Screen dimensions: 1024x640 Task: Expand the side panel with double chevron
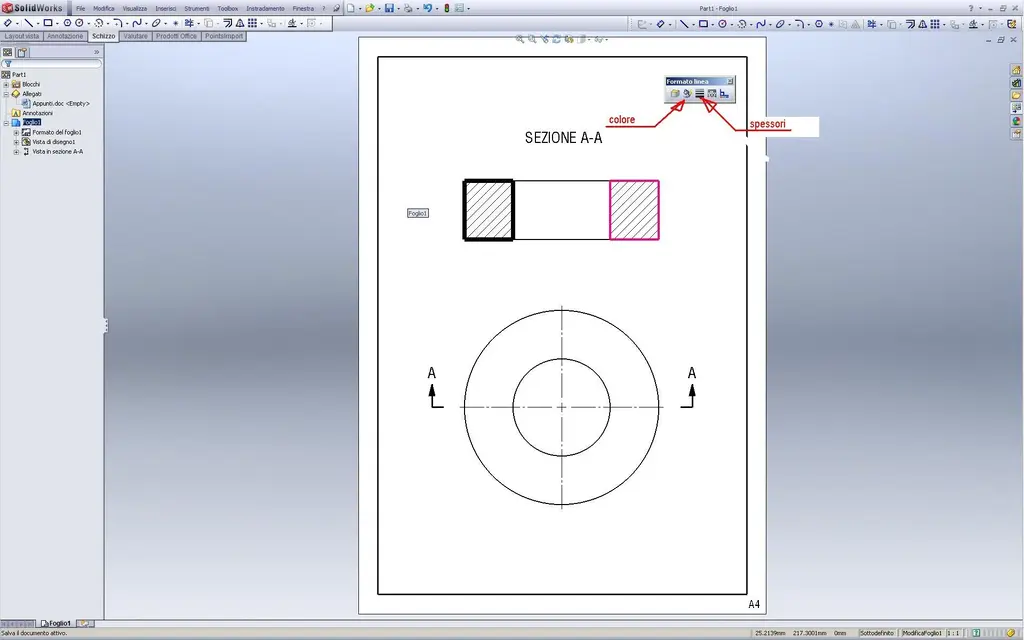(x=97, y=52)
